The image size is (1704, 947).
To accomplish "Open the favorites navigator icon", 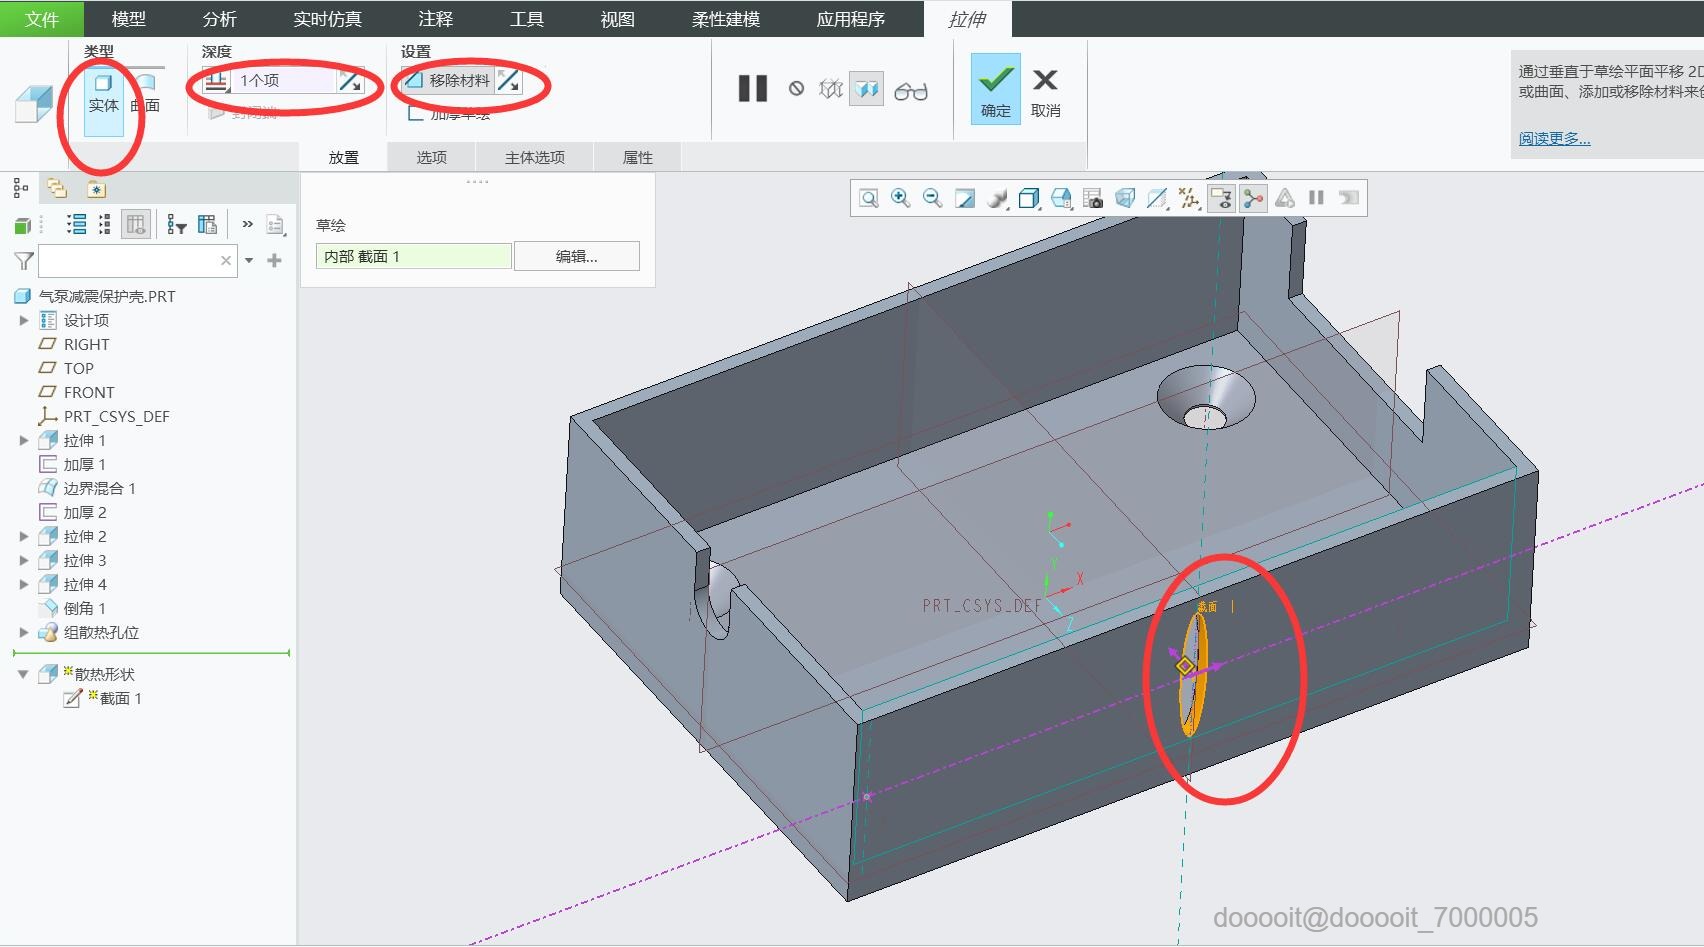I will (x=95, y=188).
